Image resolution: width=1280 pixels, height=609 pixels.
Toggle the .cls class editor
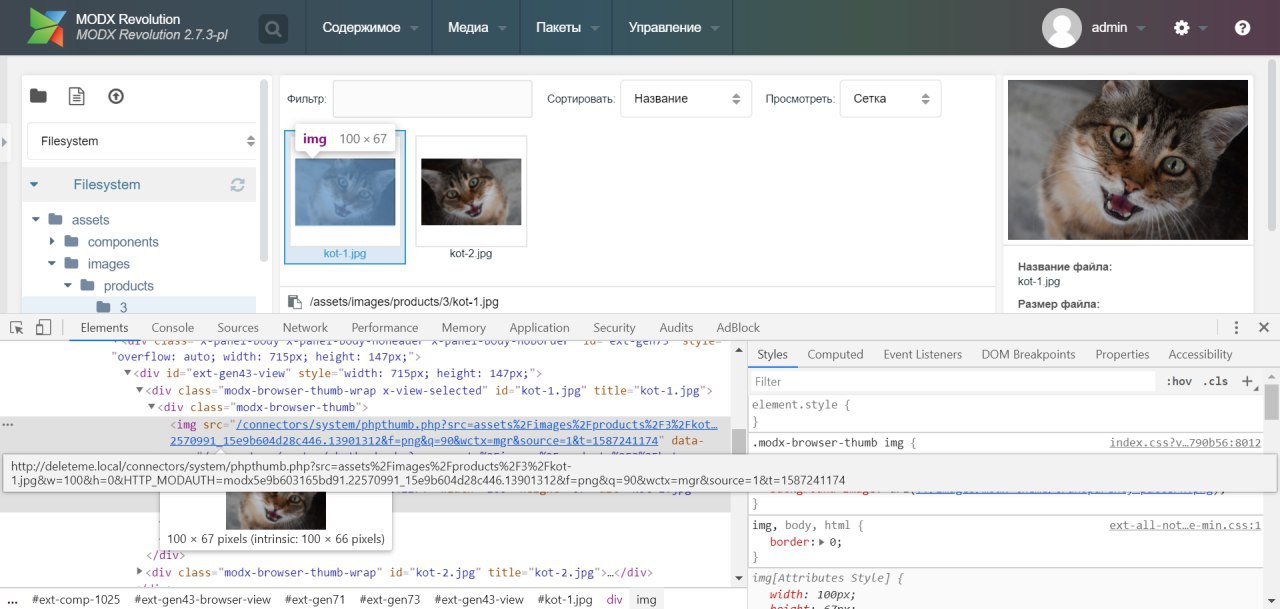point(1216,381)
